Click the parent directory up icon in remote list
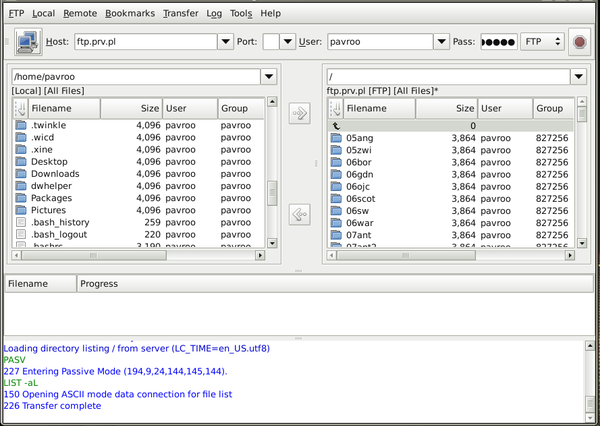Viewport: 600px width, 426px height. coord(336,126)
